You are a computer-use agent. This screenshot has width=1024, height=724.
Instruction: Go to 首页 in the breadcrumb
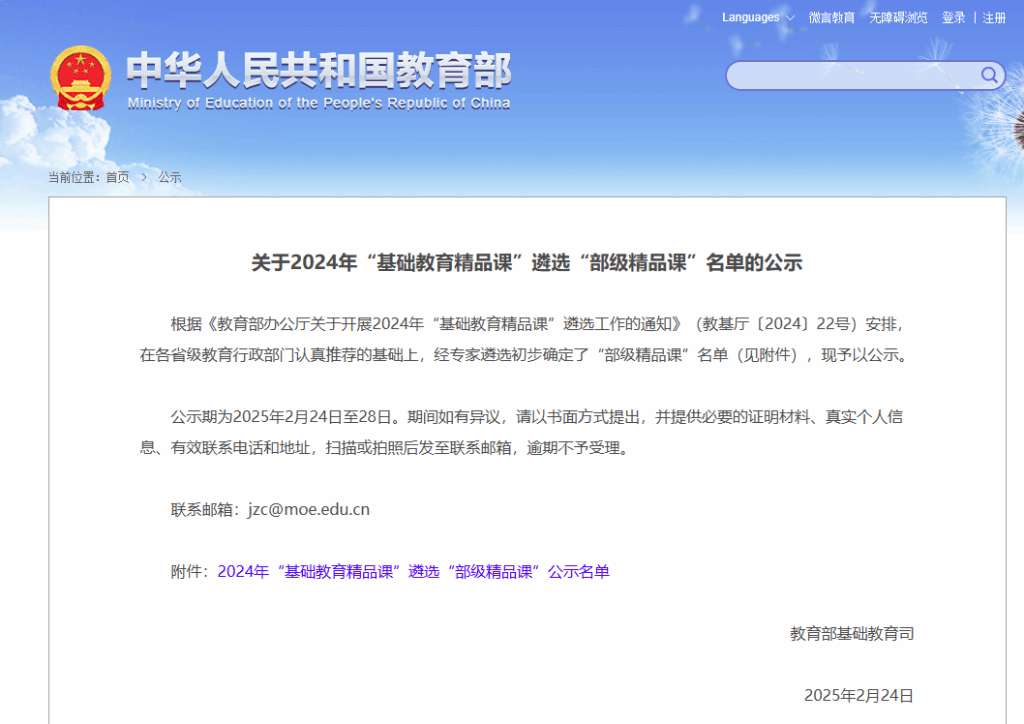pyautogui.click(x=118, y=177)
